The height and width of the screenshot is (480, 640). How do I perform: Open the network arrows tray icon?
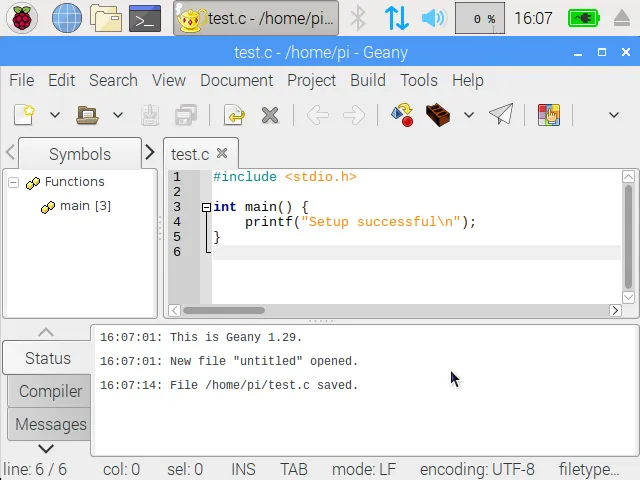pos(396,18)
